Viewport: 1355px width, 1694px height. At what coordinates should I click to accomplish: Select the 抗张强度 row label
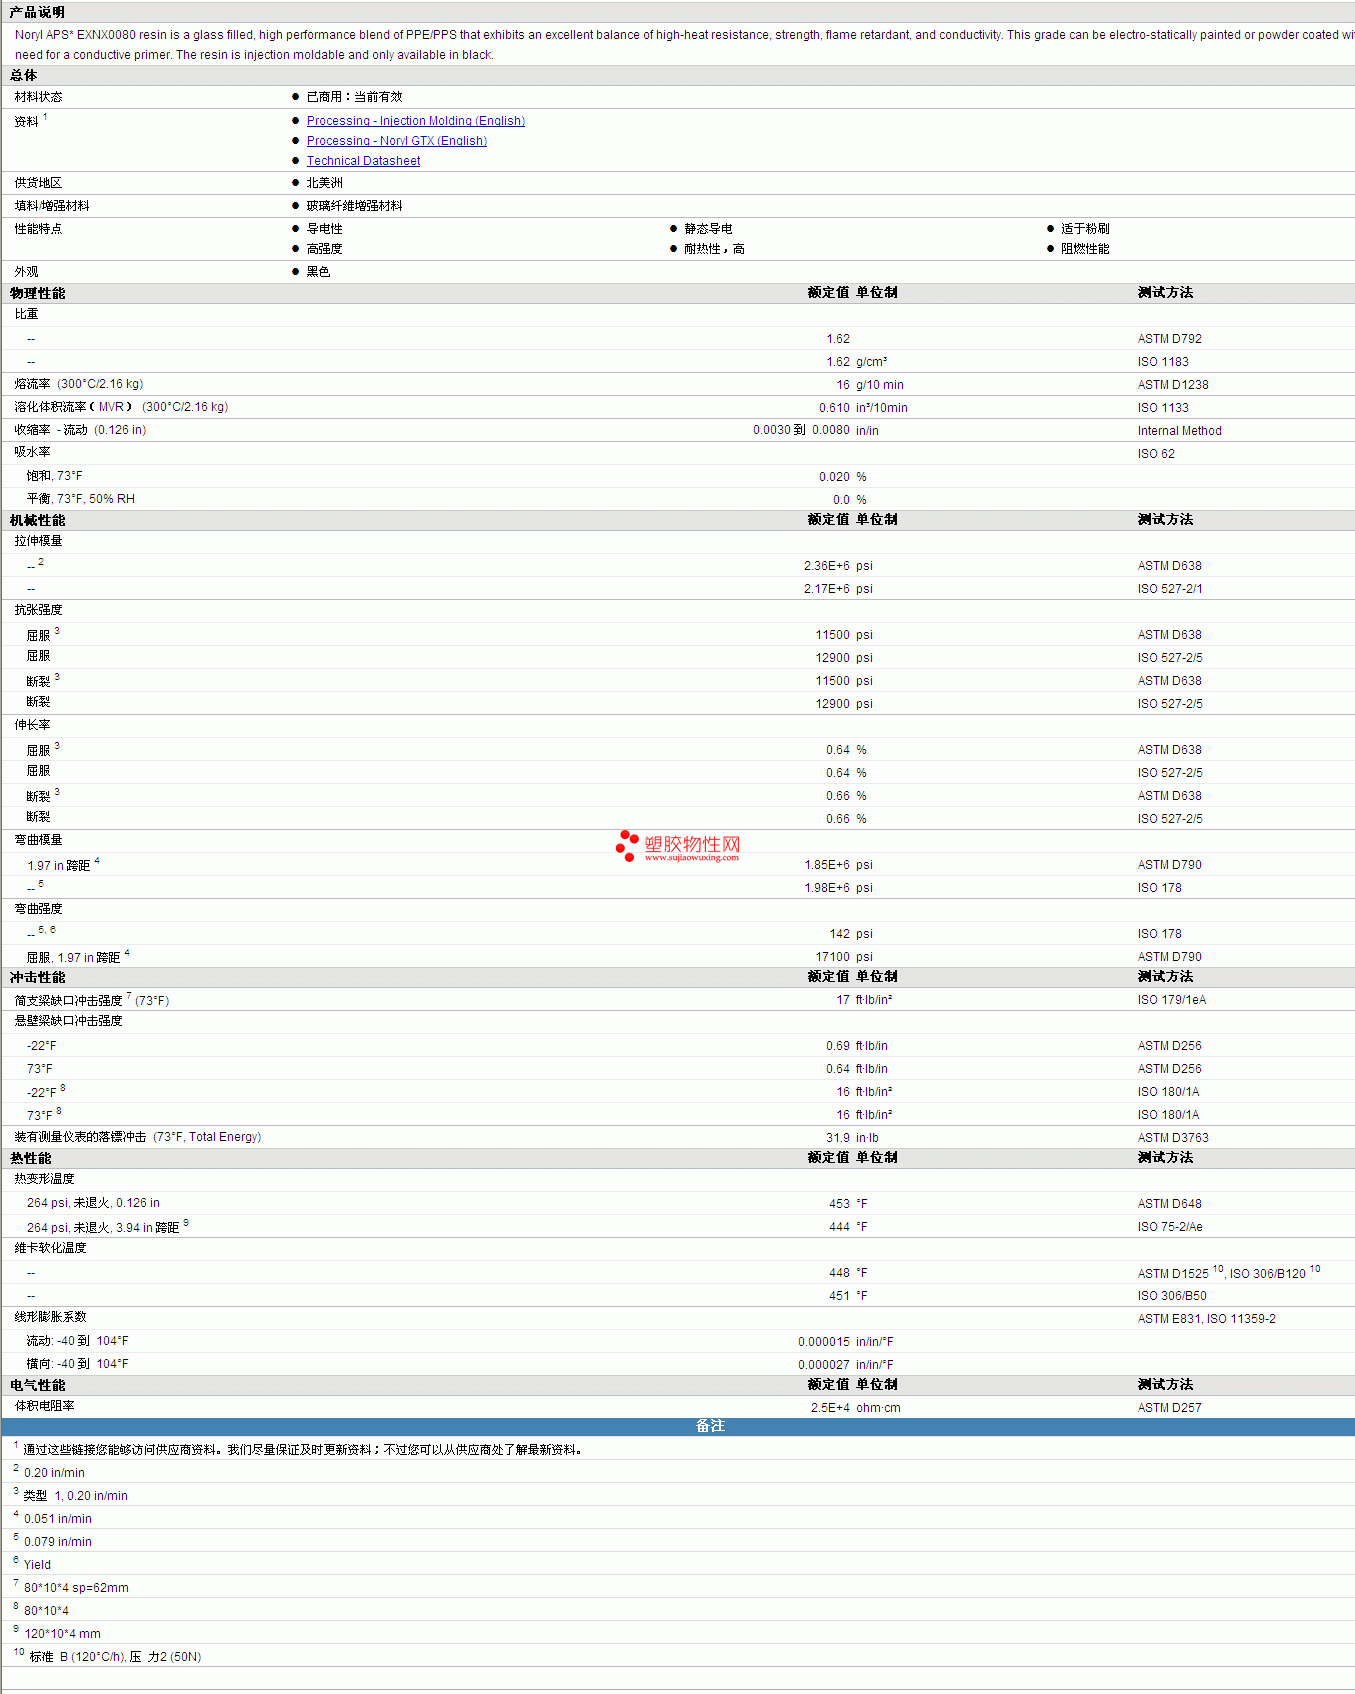[x=38, y=610]
